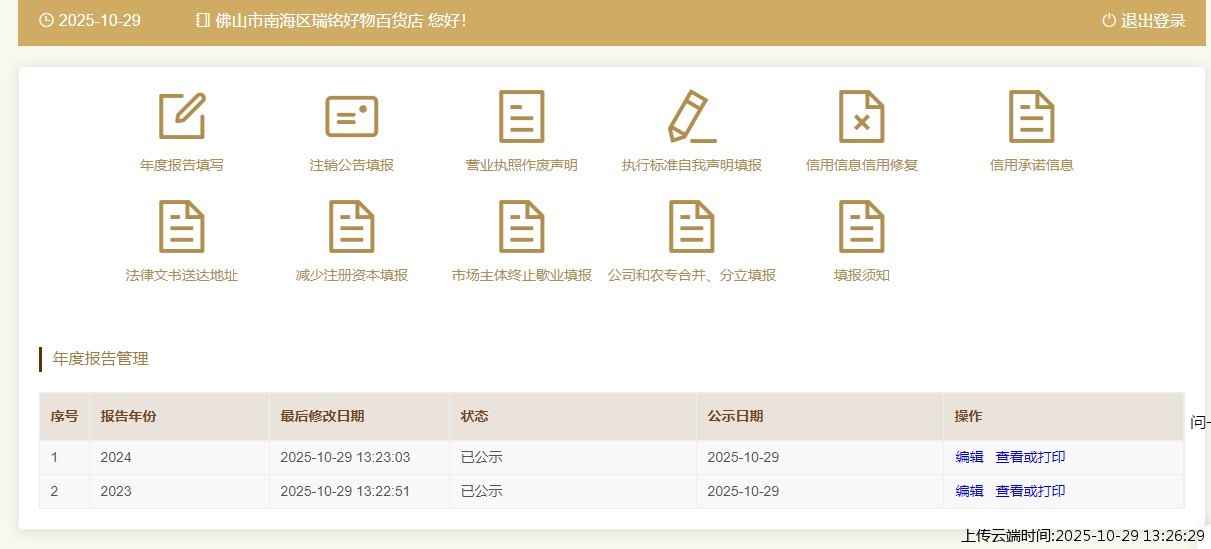Open 信用信息信用修复 icon
The width and height of the screenshot is (1211, 549).
click(x=862, y=116)
